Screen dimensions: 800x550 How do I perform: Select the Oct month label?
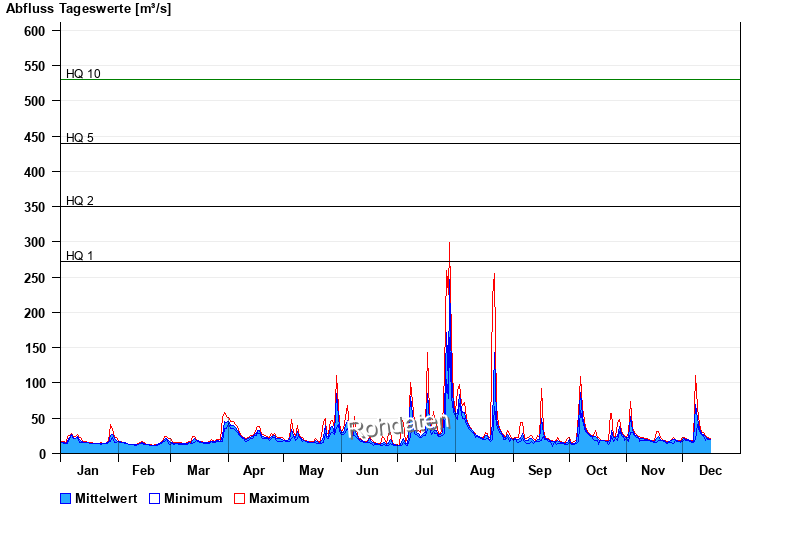pyautogui.click(x=596, y=471)
